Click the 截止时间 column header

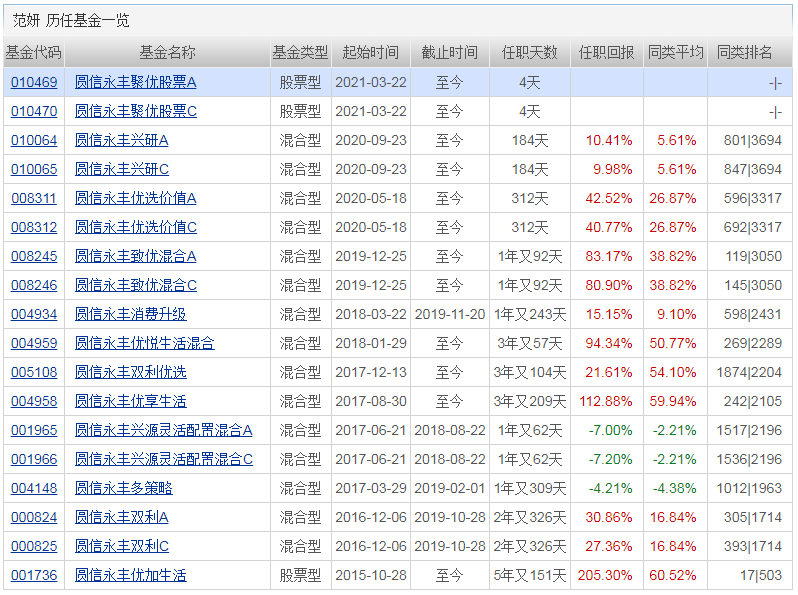pos(450,52)
